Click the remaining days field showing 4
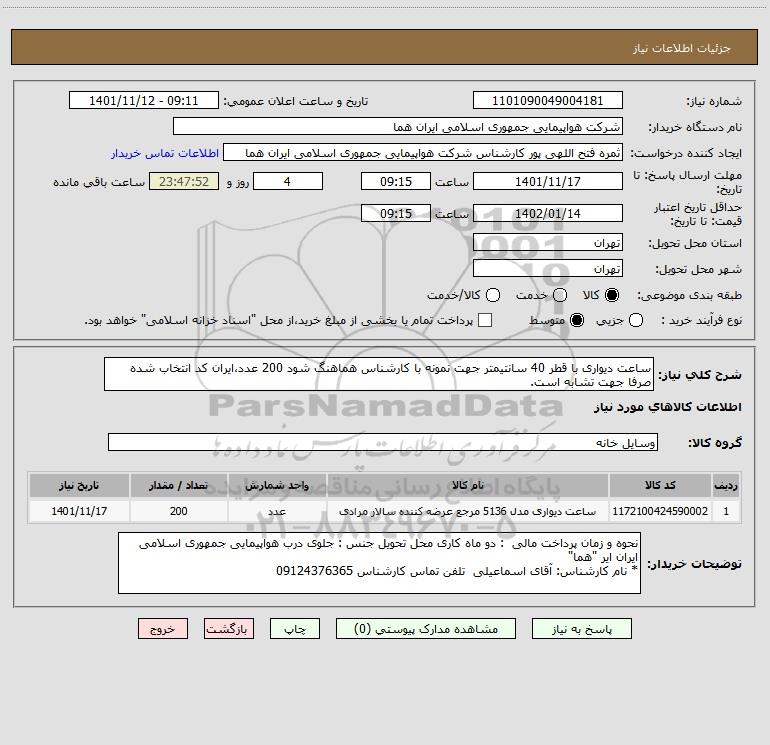 [x=288, y=182]
